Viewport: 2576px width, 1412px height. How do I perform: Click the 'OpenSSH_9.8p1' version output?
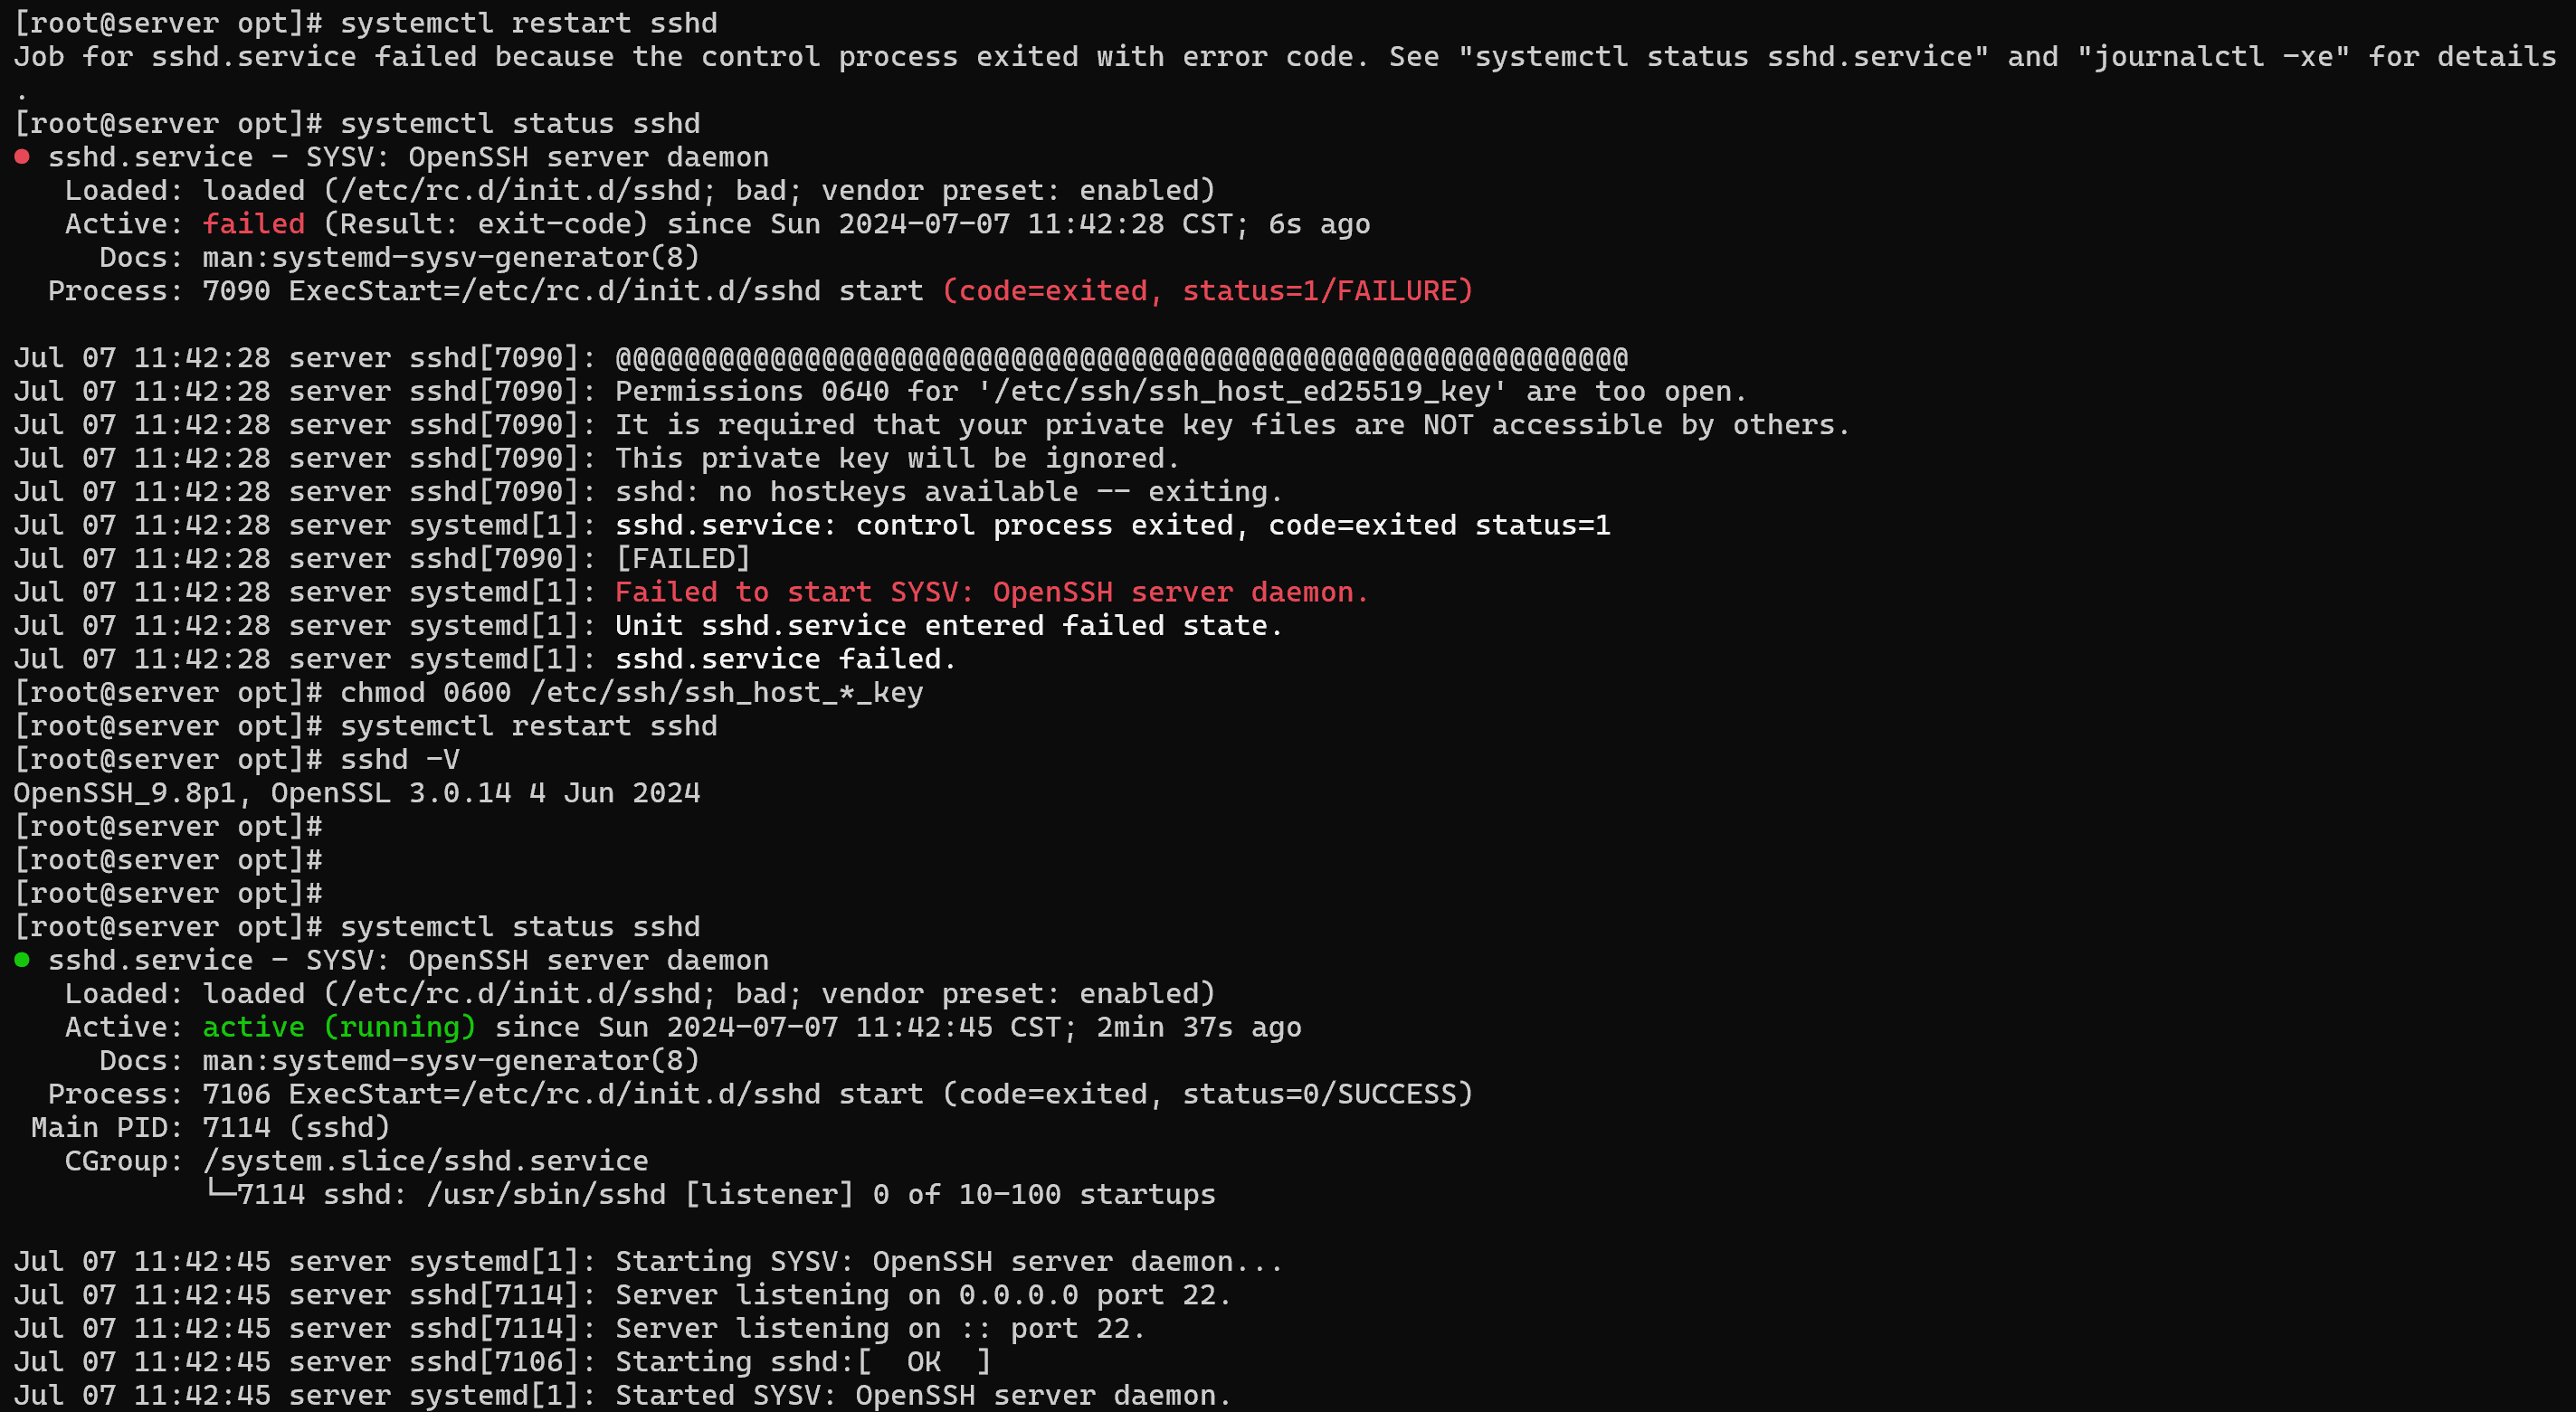coord(125,793)
